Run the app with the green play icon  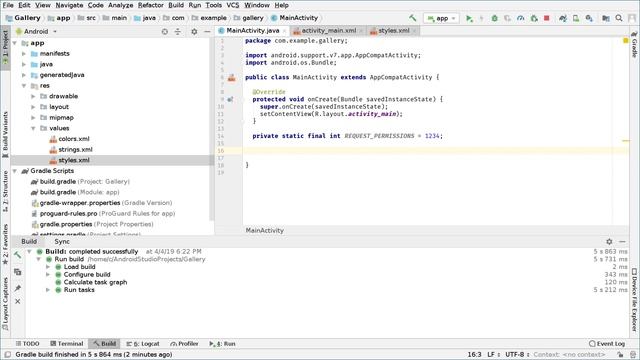click(x=469, y=18)
